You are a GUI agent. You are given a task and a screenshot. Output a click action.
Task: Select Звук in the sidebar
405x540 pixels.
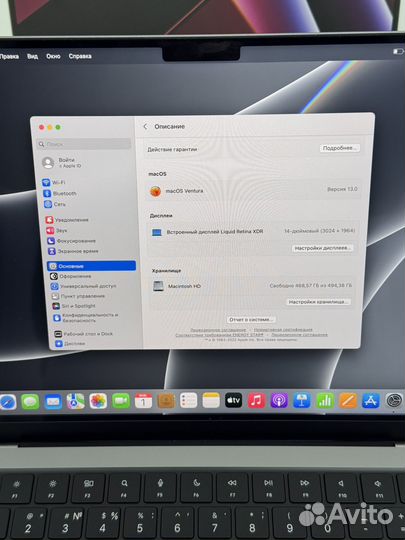pyautogui.click(x=57, y=230)
